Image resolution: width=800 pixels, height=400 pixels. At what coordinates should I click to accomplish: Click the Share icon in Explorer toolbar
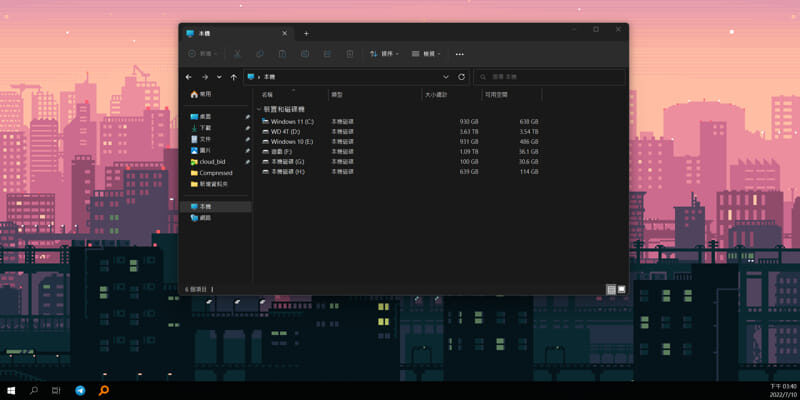tap(327, 54)
